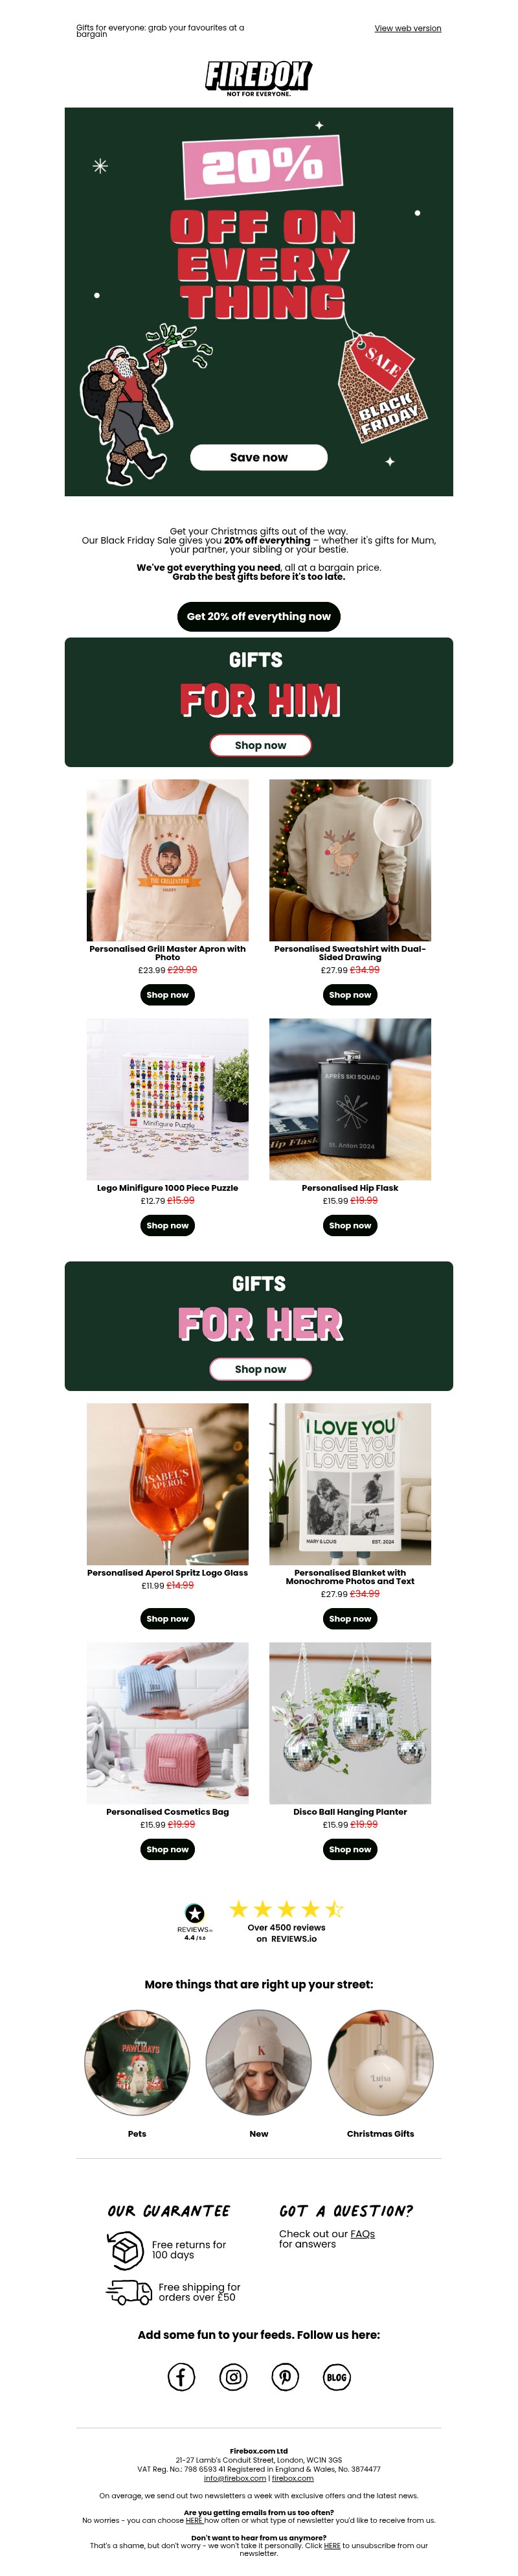Click info@firebox.com email link
Viewport: 518px width, 2576px height.
[x=235, y=2478]
